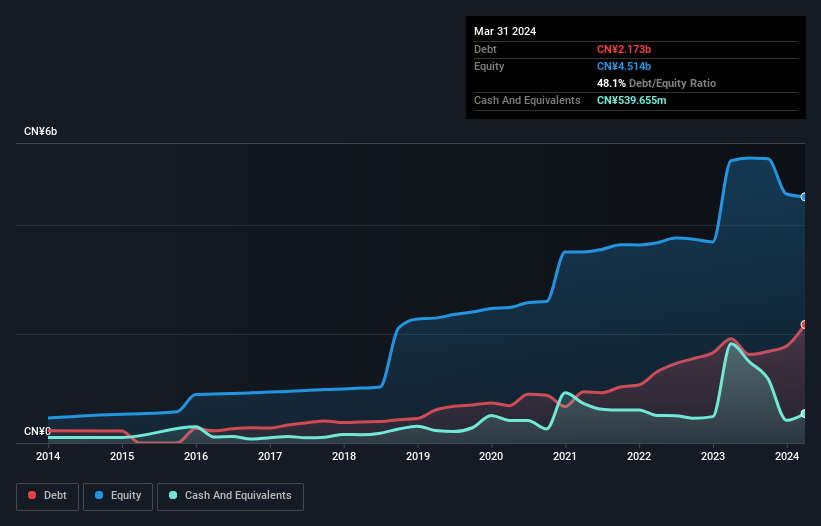The height and width of the screenshot is (526, 821).
Task: Click the 2021 x-axis label
Action: (x=565, y=456)
